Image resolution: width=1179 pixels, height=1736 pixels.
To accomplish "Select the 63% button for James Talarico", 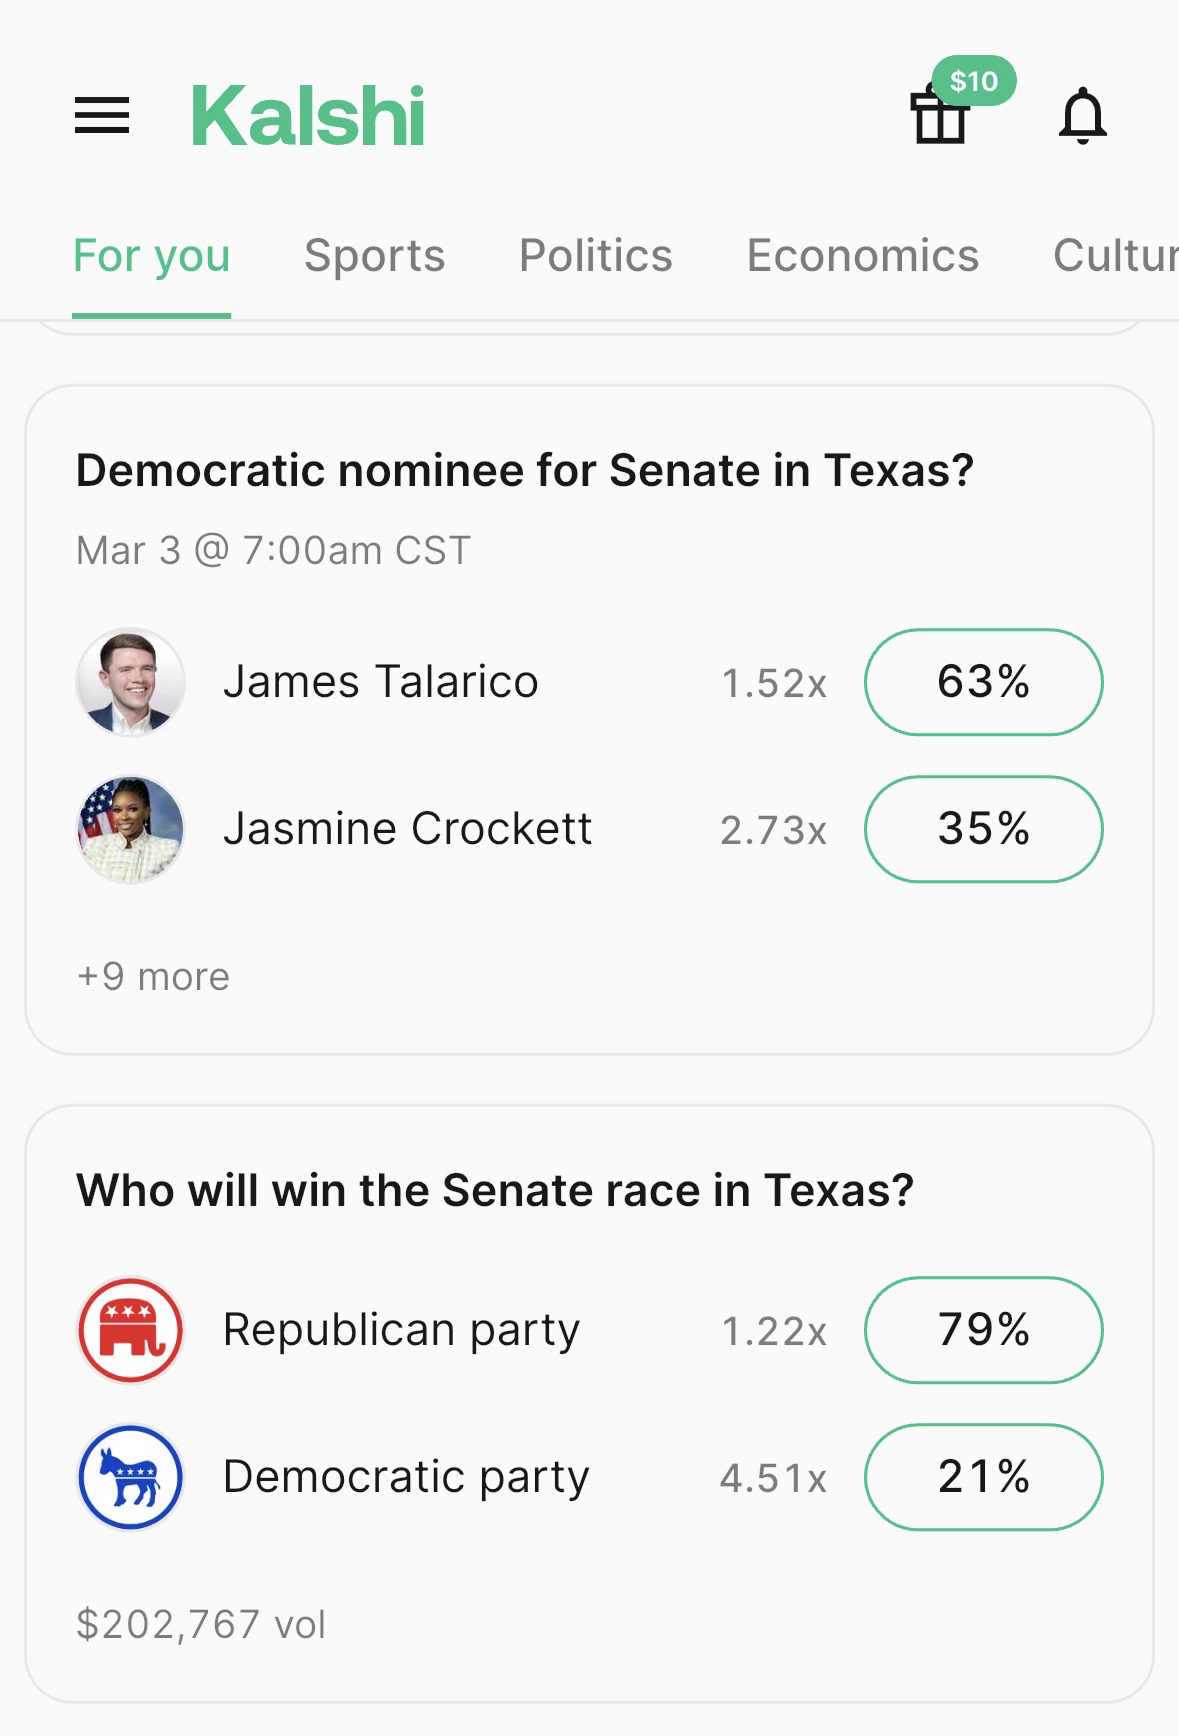I will [x=983, y=682].
